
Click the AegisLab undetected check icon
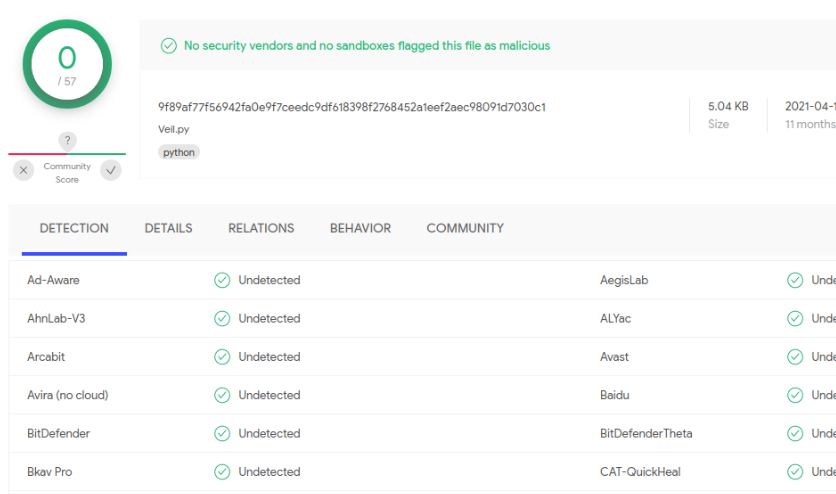click(x=795, y=280)
